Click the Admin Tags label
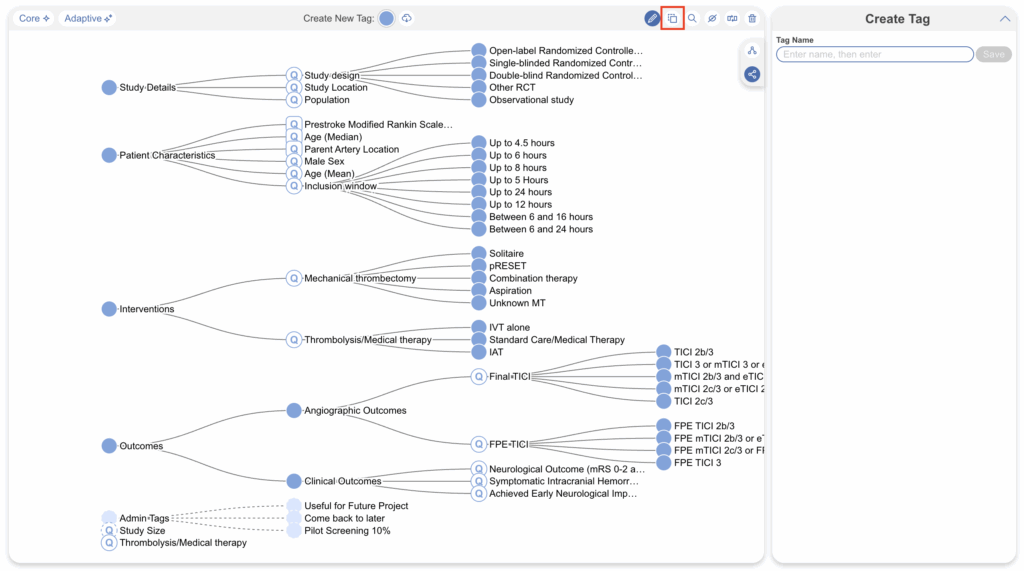Viewport: 1024px width, 571px height. (x=144, y=518)
